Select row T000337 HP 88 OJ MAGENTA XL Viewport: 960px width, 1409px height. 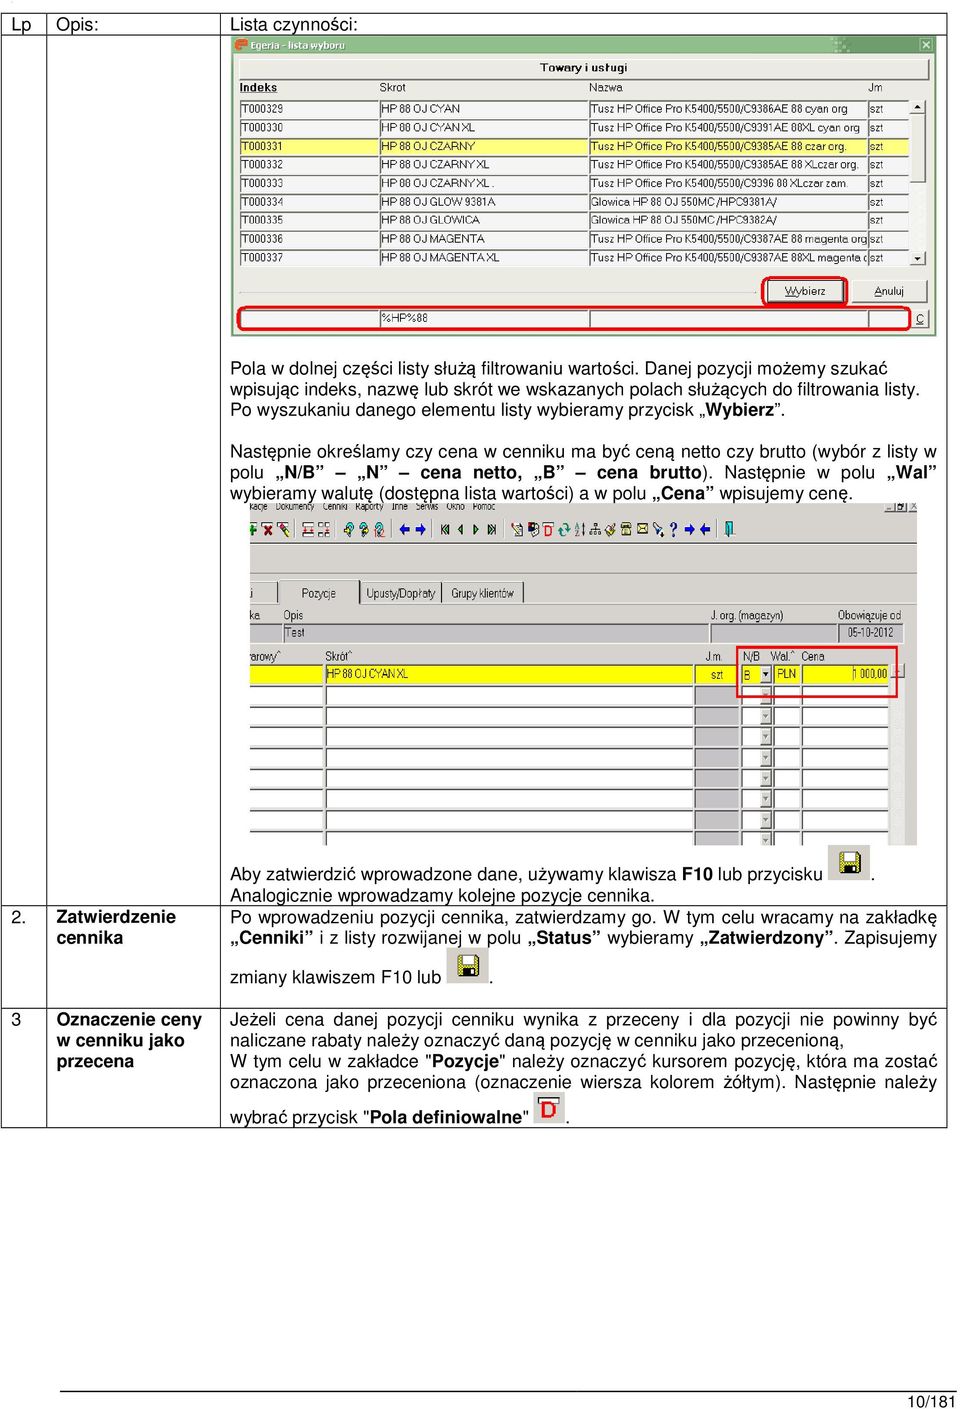[x=574, y=257]
